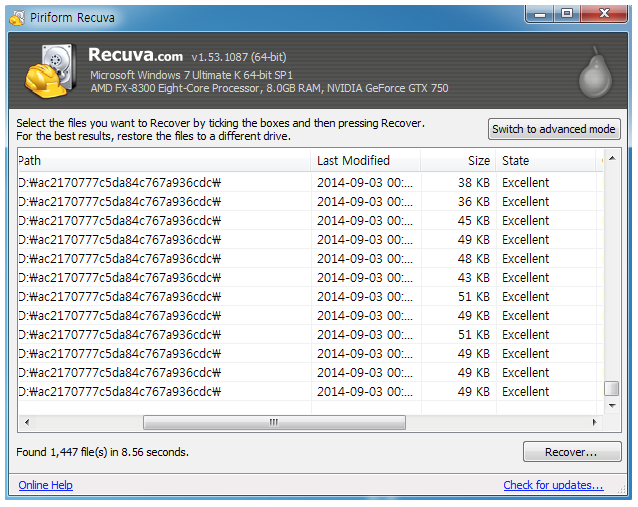The width and height of the screenshot is (638, 507).
Task: Minimize the Piriform Recuva window
Action: coord(540,14)
